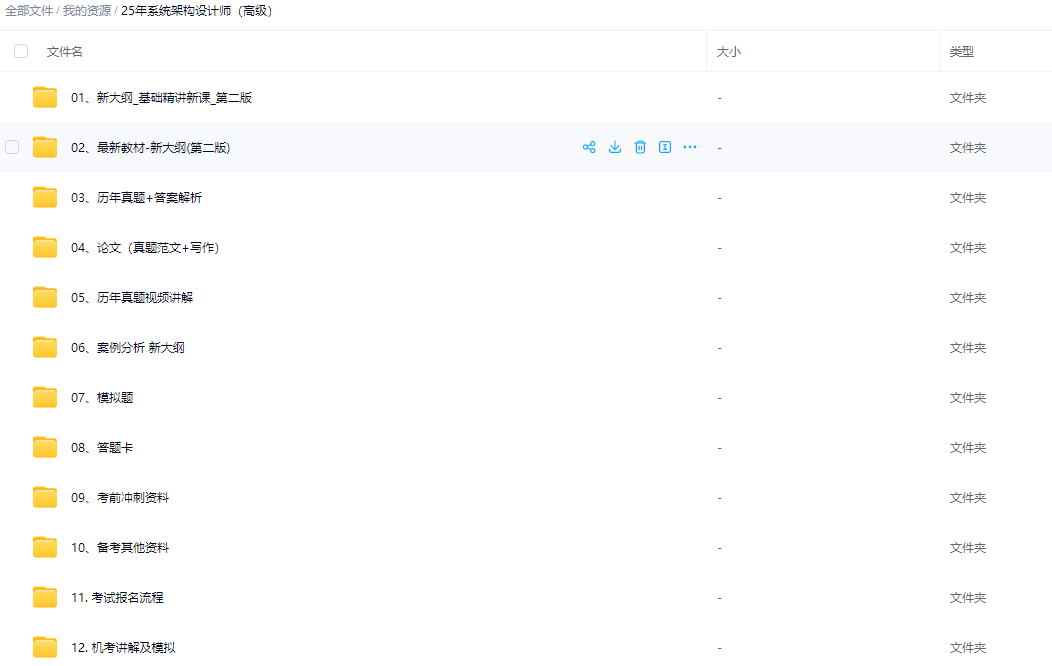The image size is (1052, 666).
Task: Click folder icon of 12. 机考讲解及模拟
Action: click(x=45, y=647)
